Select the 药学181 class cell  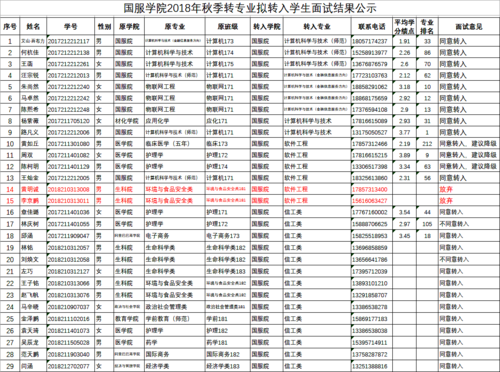coord(228,342)
